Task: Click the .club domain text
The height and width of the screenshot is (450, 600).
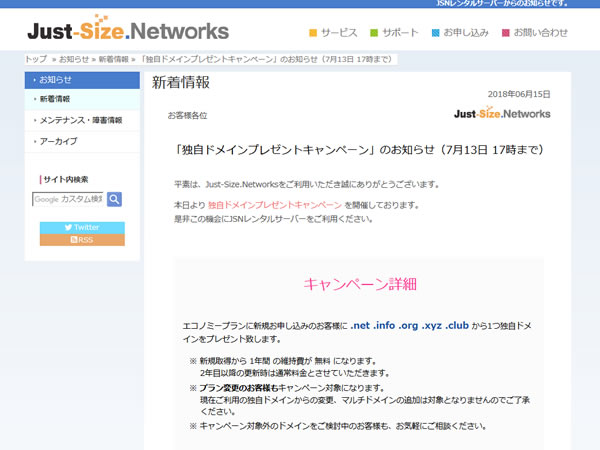Action: [457, 326]
